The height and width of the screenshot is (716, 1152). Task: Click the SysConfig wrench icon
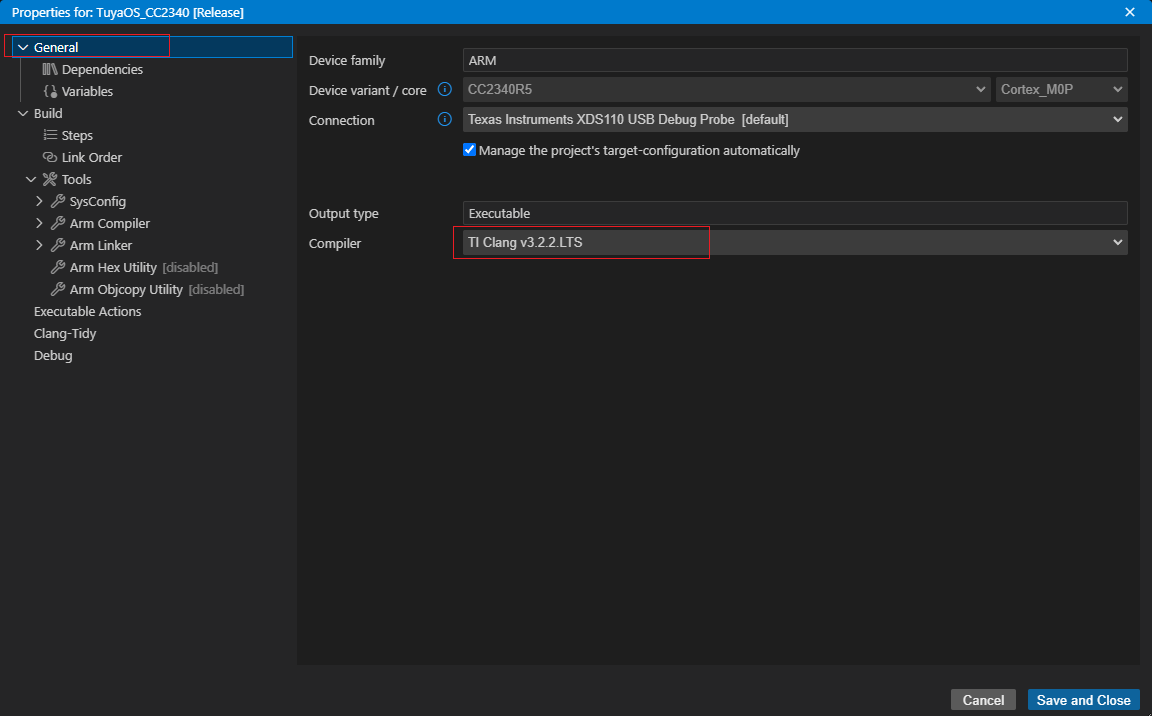[58, 201]
